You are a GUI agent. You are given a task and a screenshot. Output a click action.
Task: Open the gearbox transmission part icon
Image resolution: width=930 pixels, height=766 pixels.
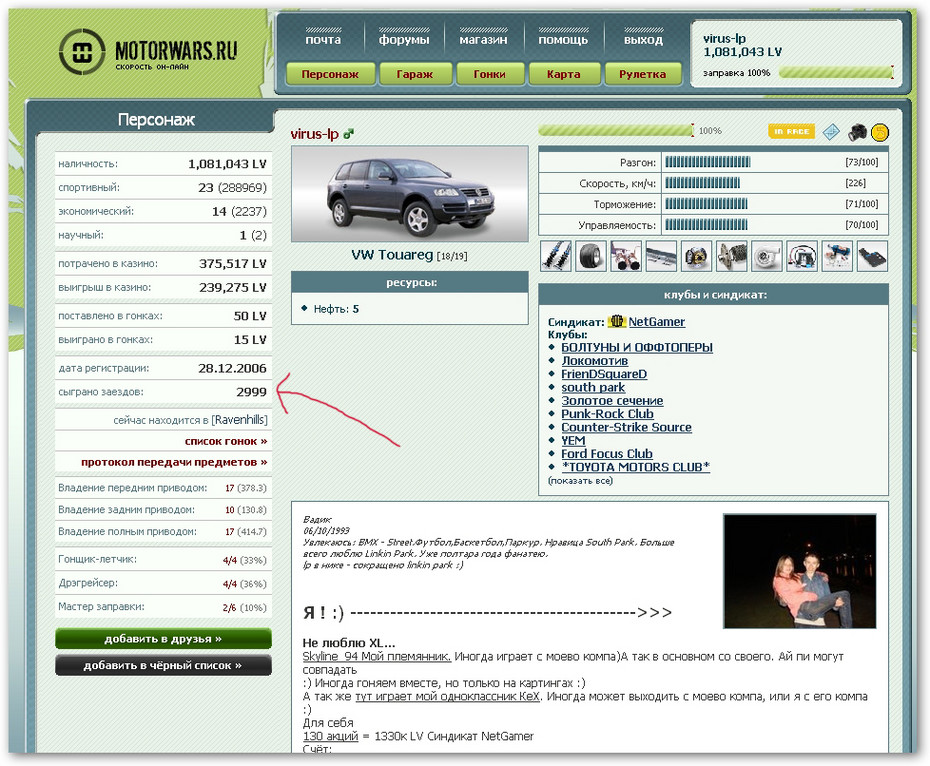(731, 256)
